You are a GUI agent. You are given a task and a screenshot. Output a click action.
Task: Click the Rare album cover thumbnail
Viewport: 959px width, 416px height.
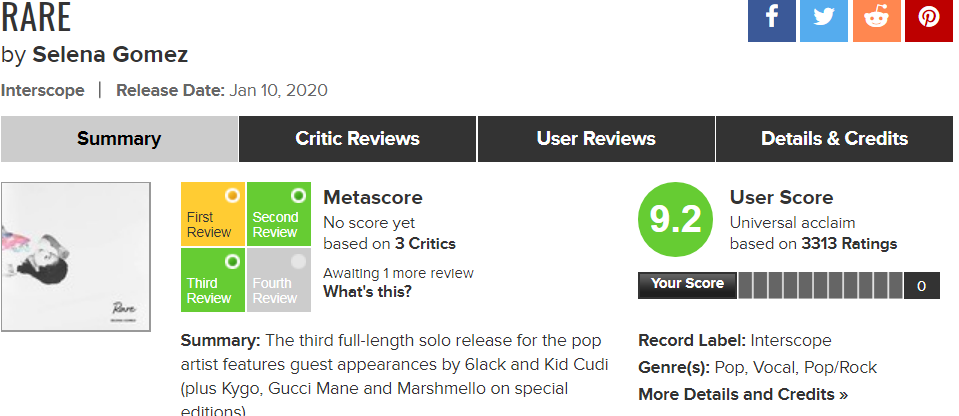(x=76, y=257)
